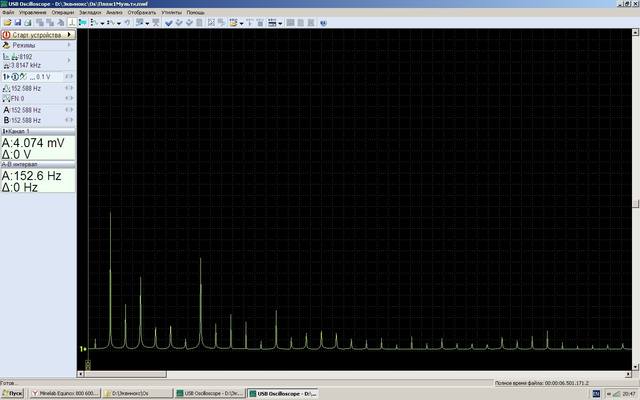Click the channel 1 zero-level marker on the graph
The image size is (640, 400).
click(83, 349)
